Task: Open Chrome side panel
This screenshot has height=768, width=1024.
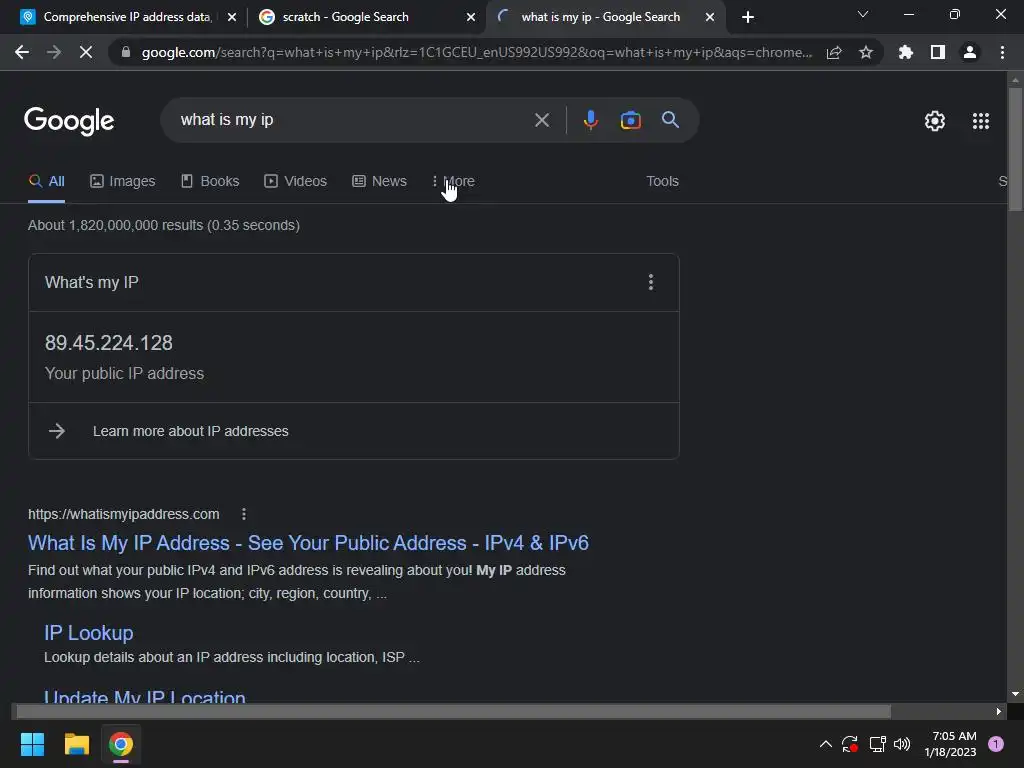Action: 938,52
